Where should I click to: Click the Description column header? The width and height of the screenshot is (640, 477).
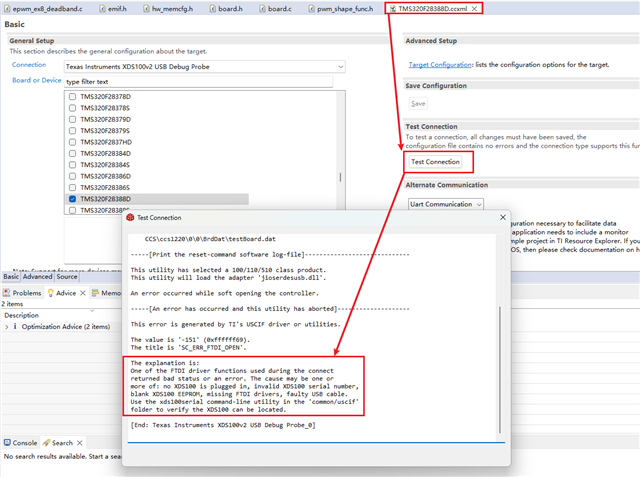21,315
